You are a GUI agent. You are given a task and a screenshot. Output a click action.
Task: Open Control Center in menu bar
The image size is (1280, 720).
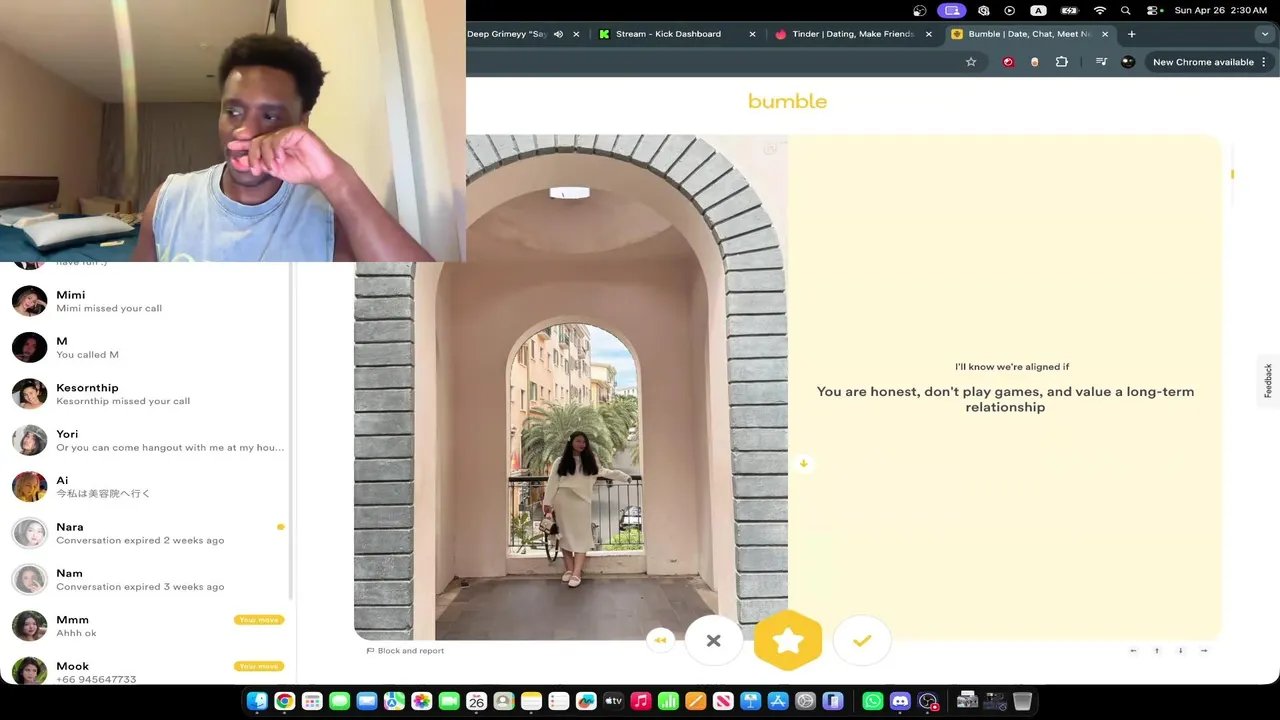point(1154,10)
